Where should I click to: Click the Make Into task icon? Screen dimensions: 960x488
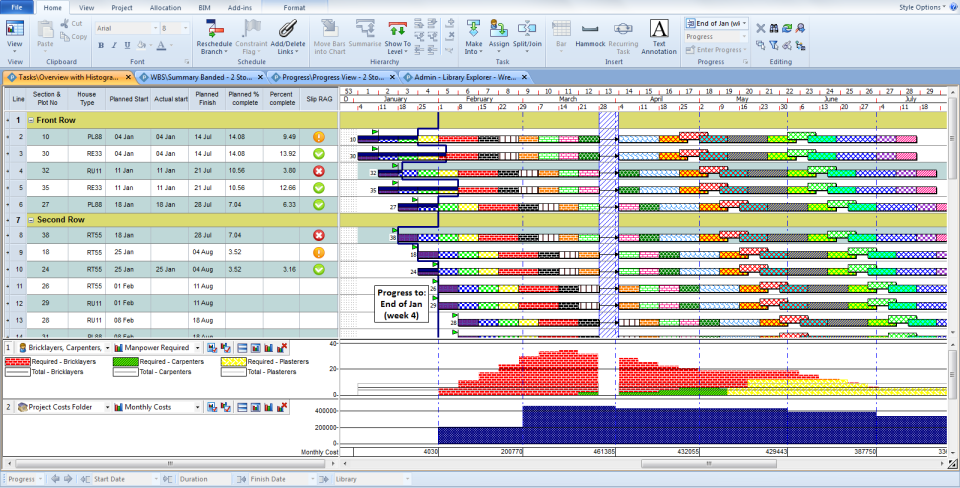click(x=473, y=30)
